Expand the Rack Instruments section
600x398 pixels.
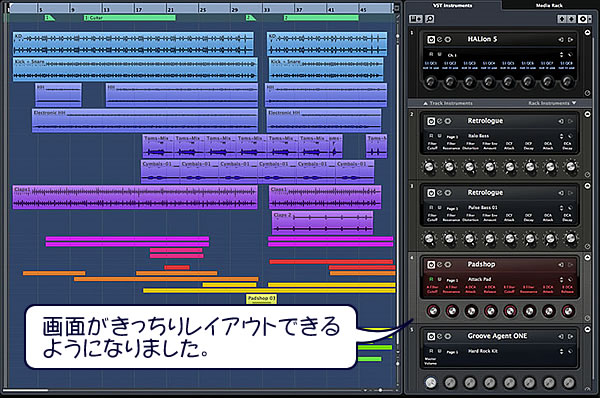point(552,103)
